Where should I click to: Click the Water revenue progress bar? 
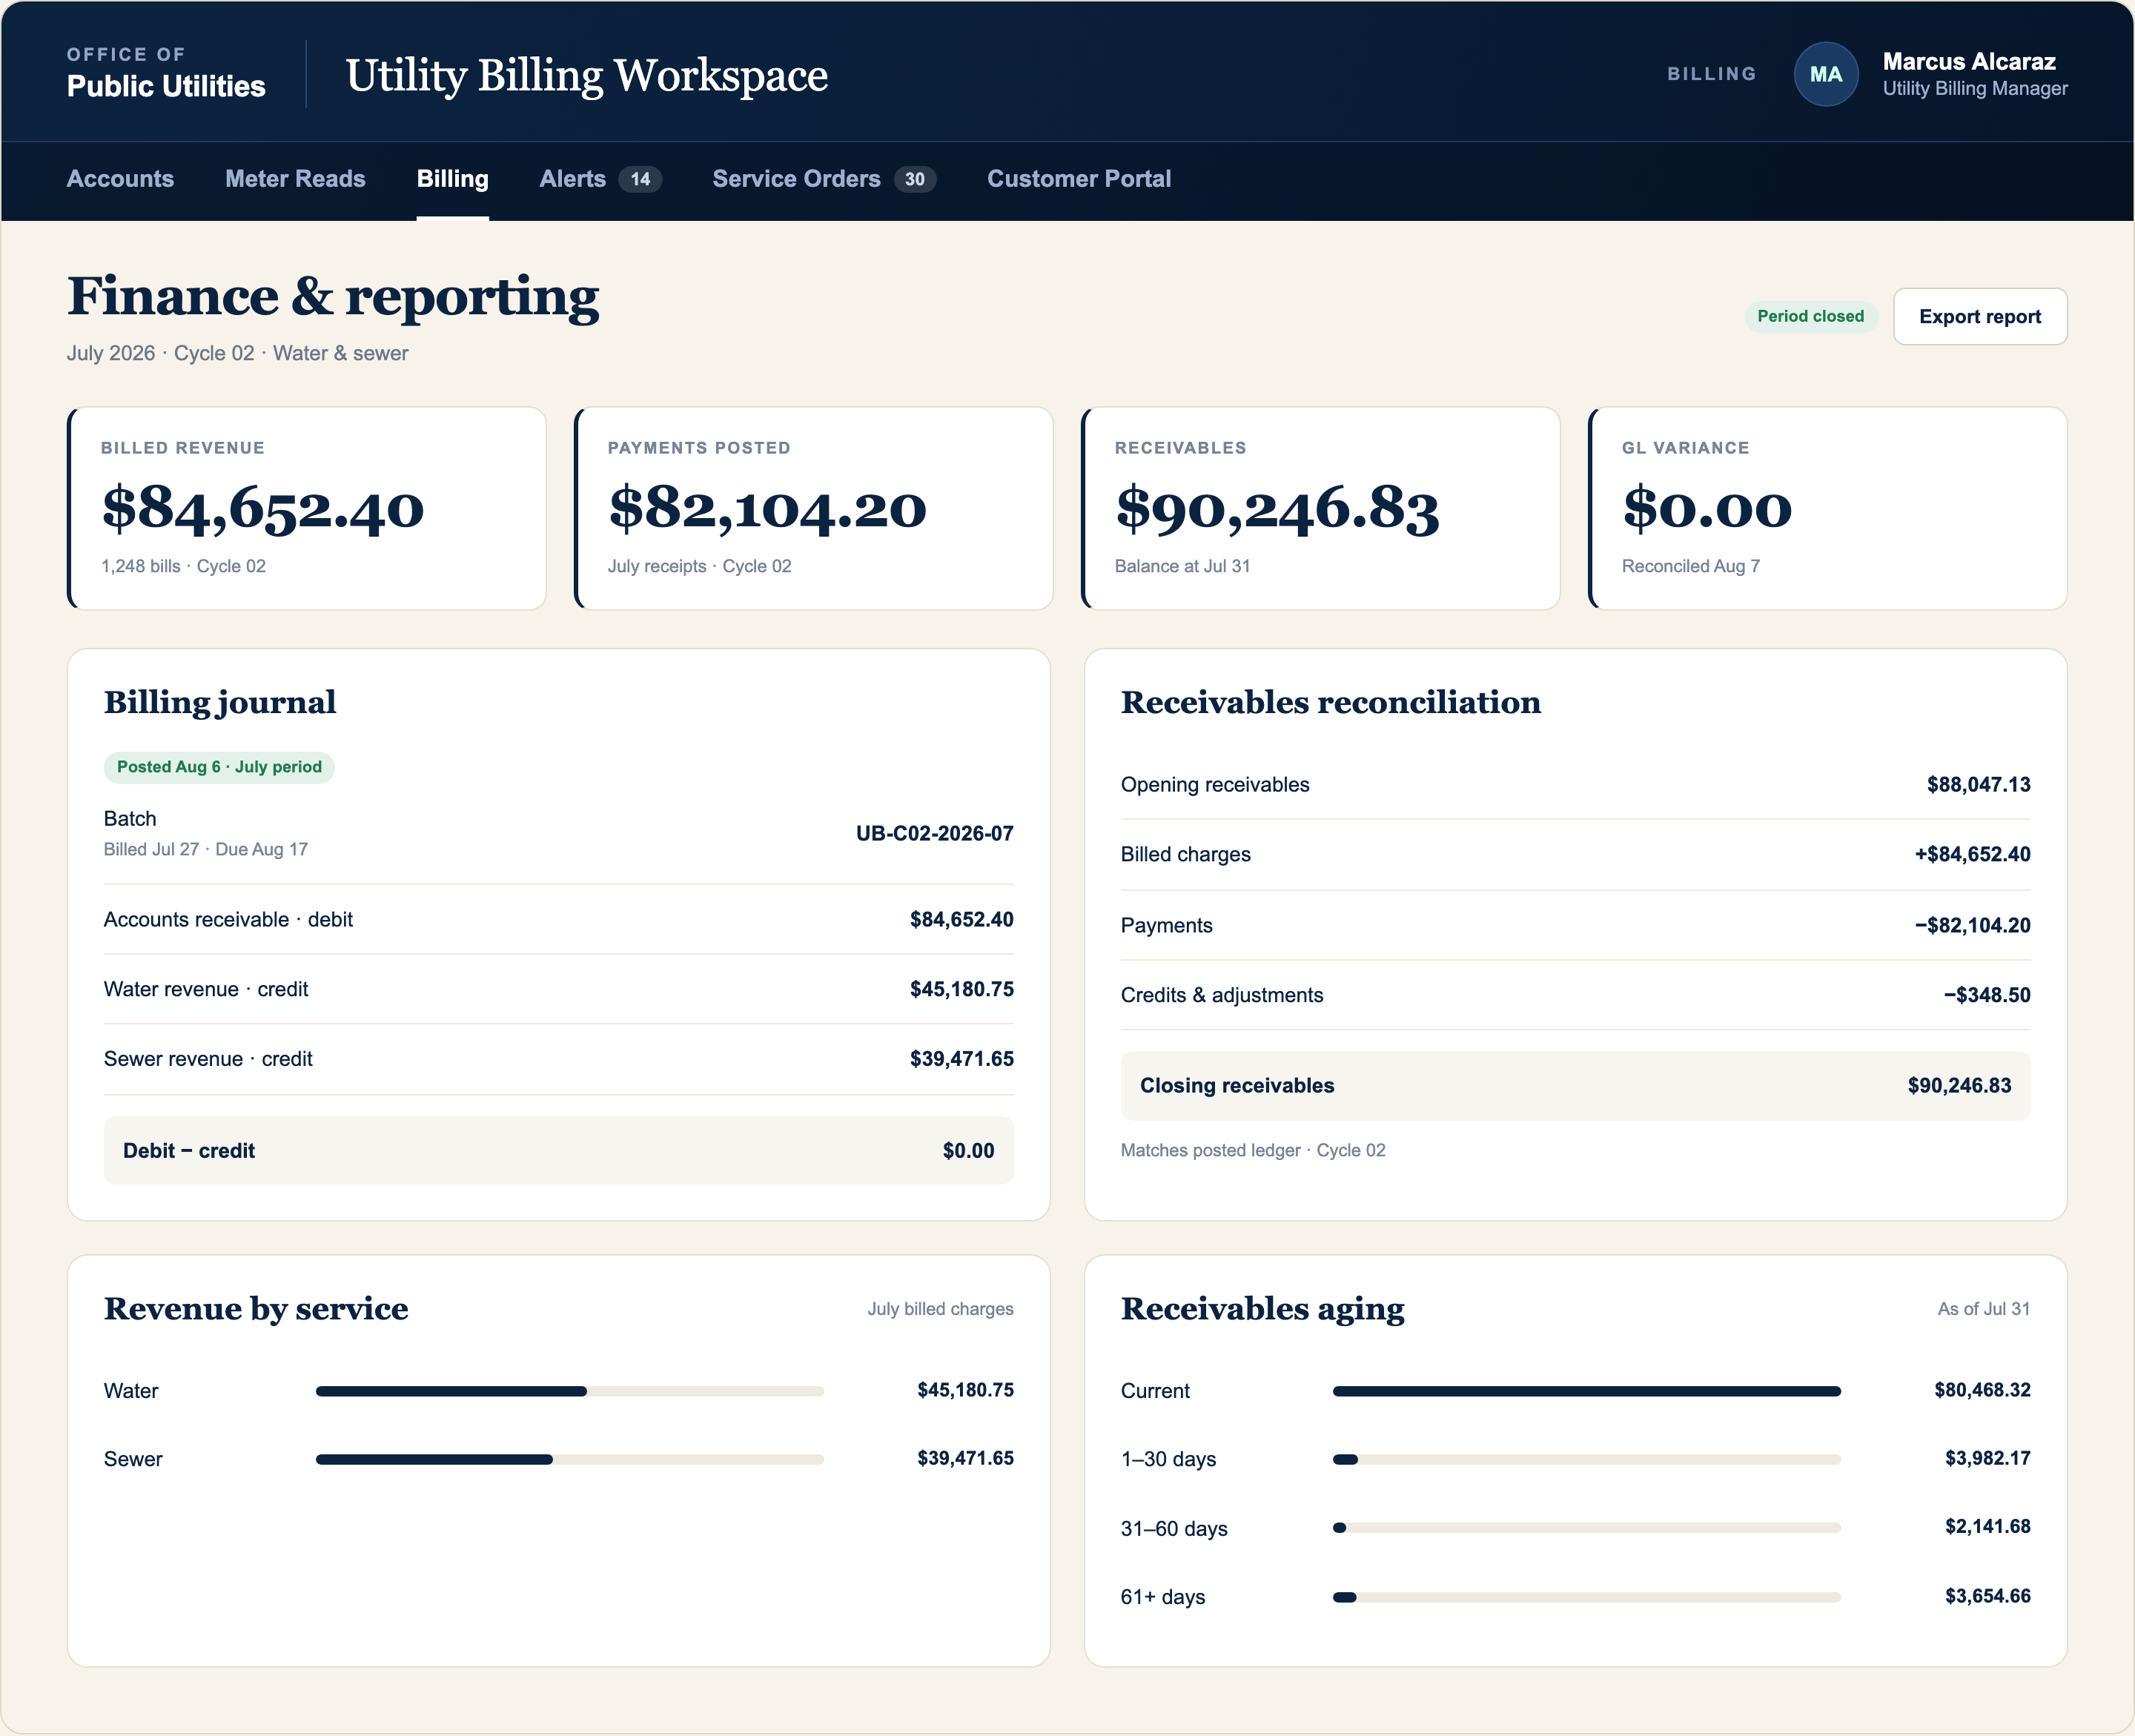[569, 1391]
